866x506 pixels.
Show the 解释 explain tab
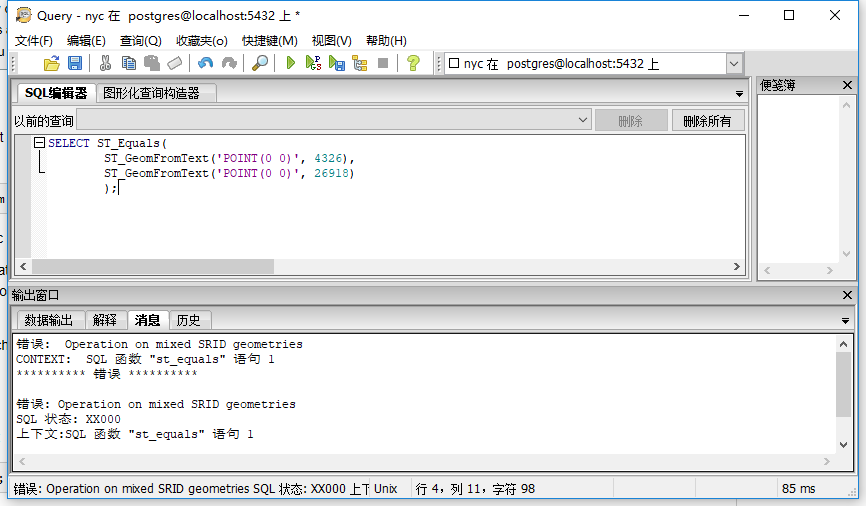point(105,320)
